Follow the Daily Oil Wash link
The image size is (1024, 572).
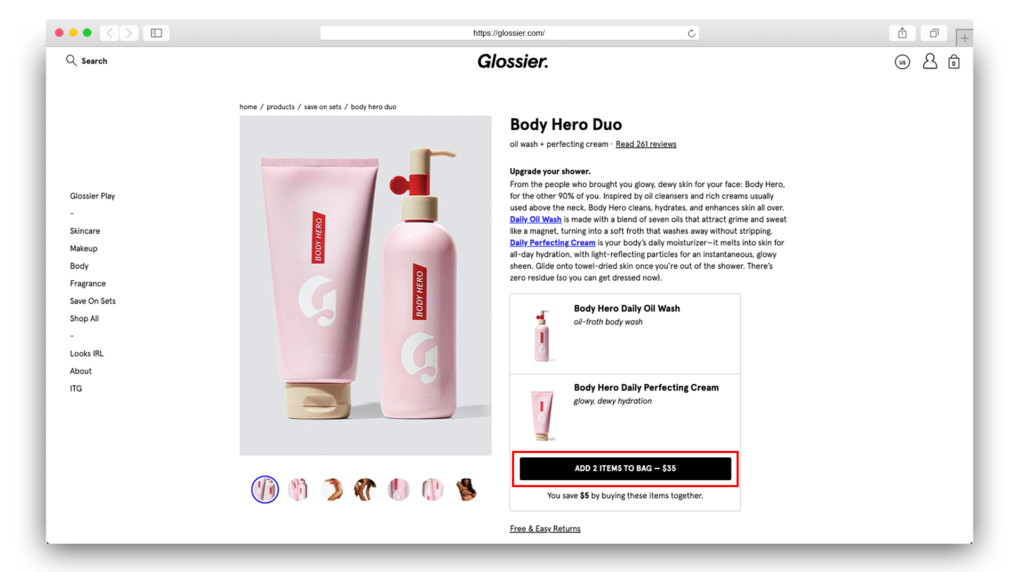coord(536,219)
